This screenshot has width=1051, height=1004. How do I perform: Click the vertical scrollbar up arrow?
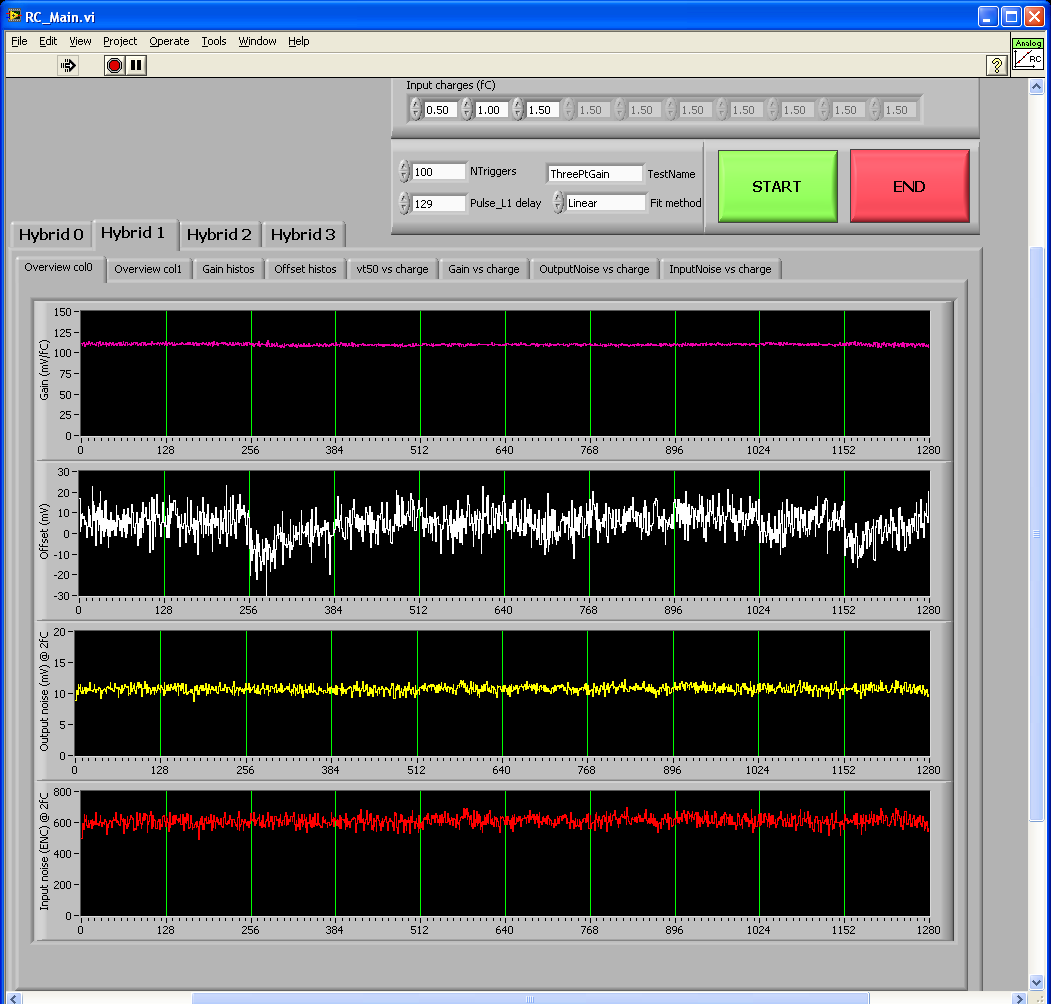[x=1037, y=87]
